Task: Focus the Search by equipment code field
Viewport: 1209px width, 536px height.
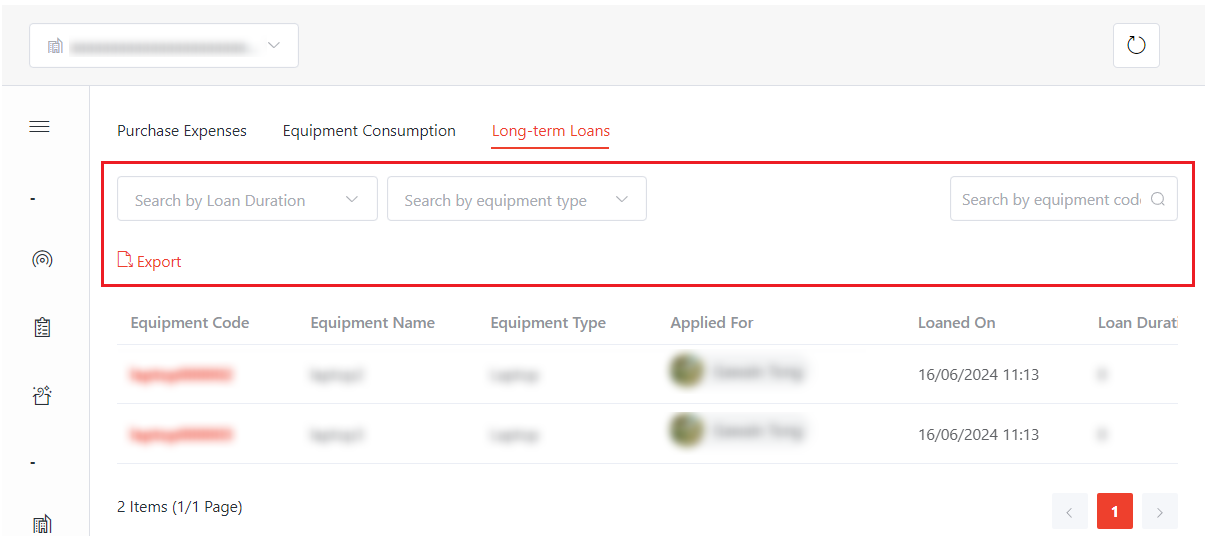Action: pyautogui.click(x=1050, y=199)
